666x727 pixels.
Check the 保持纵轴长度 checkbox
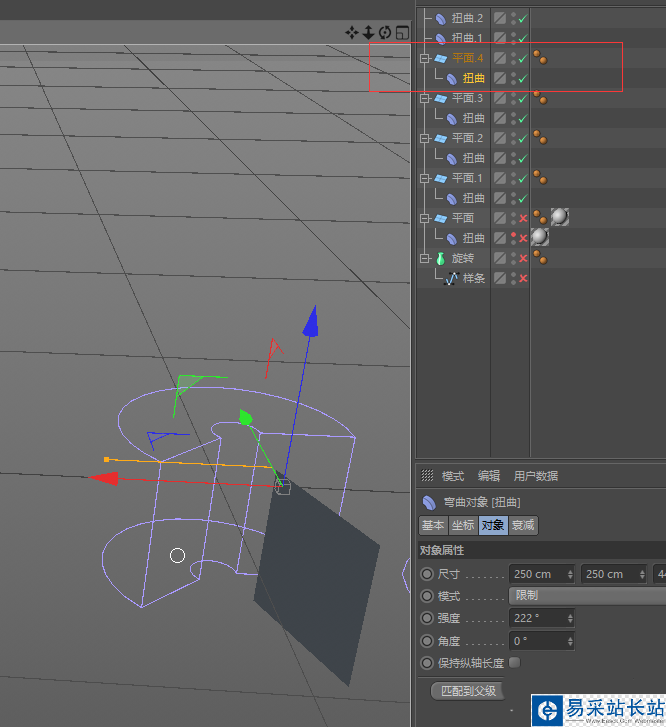(x=514, y=663)
